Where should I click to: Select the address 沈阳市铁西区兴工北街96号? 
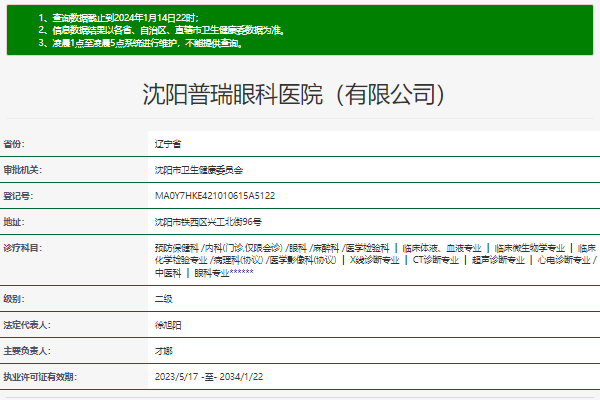click(x=208, y=222)
